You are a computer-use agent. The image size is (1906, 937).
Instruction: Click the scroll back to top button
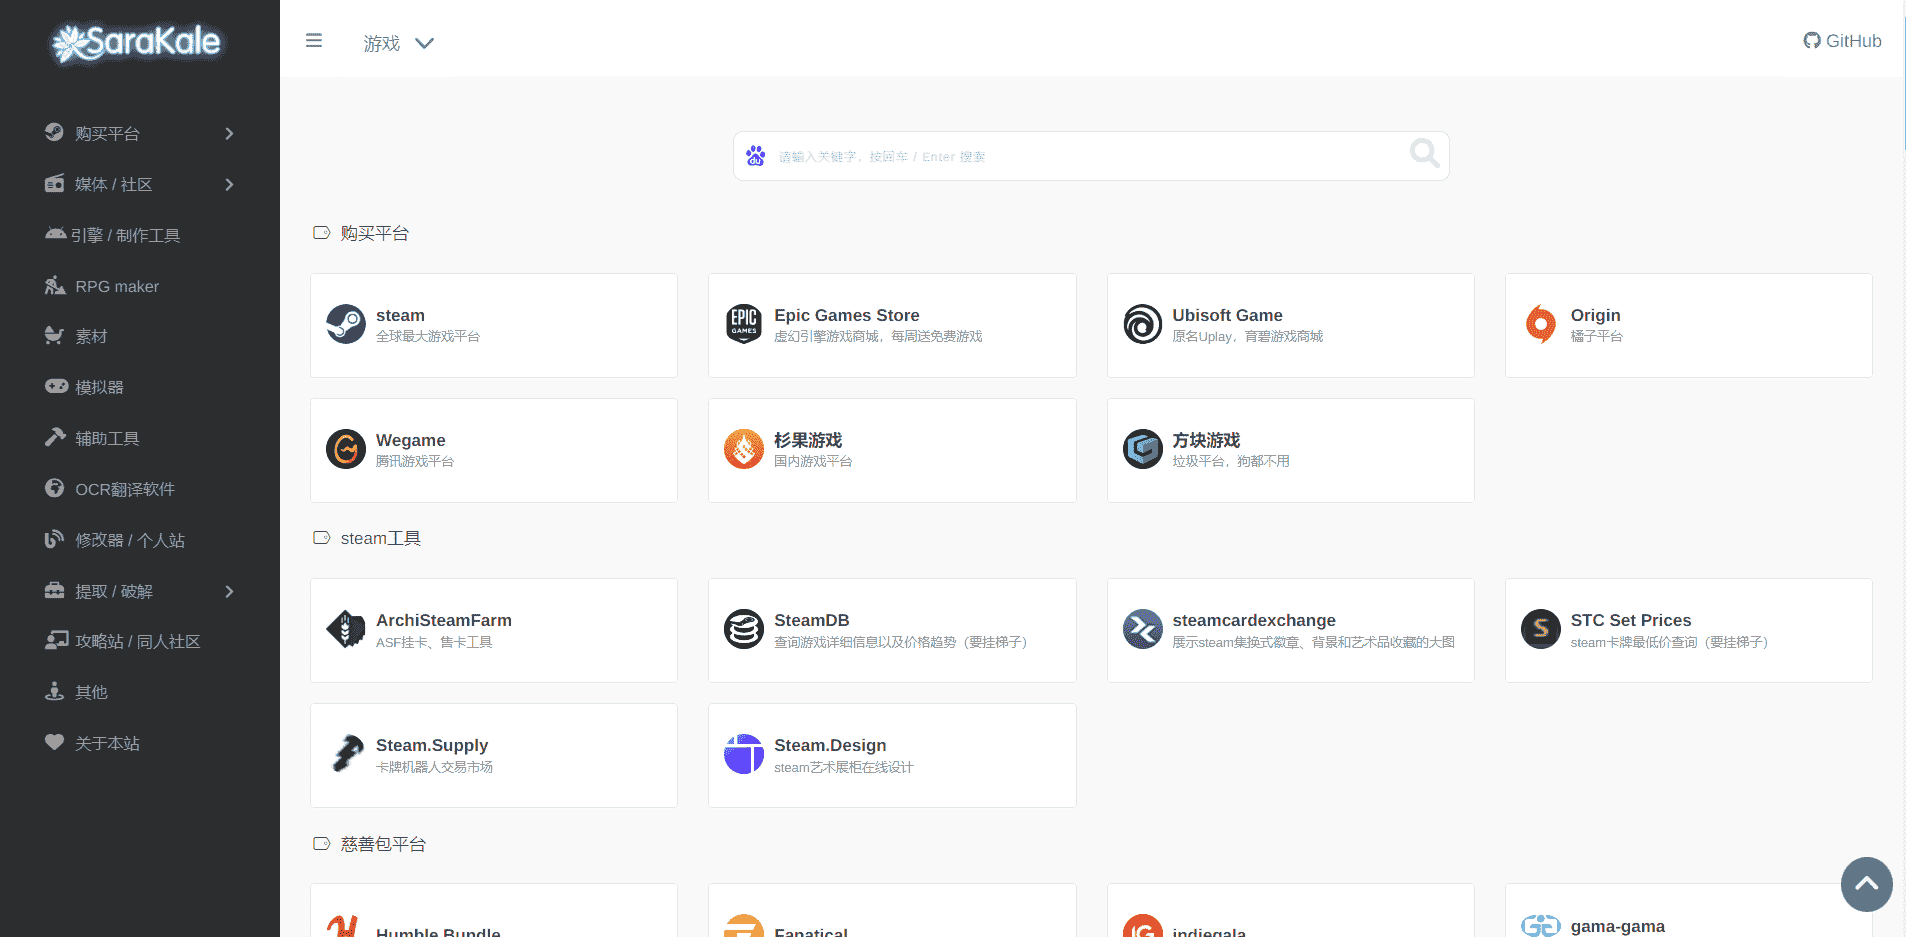pos(1866,884)
